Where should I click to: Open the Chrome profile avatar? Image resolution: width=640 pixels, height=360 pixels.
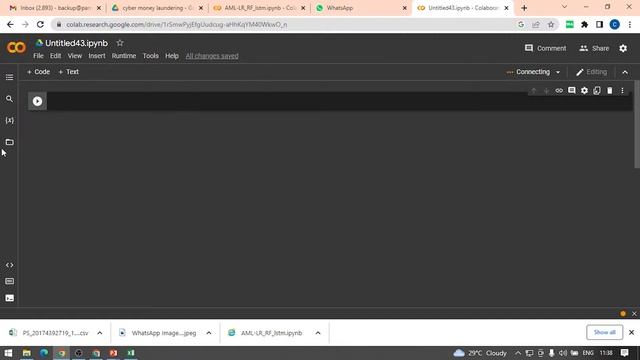pyautogui.click(x=614, y=24)
